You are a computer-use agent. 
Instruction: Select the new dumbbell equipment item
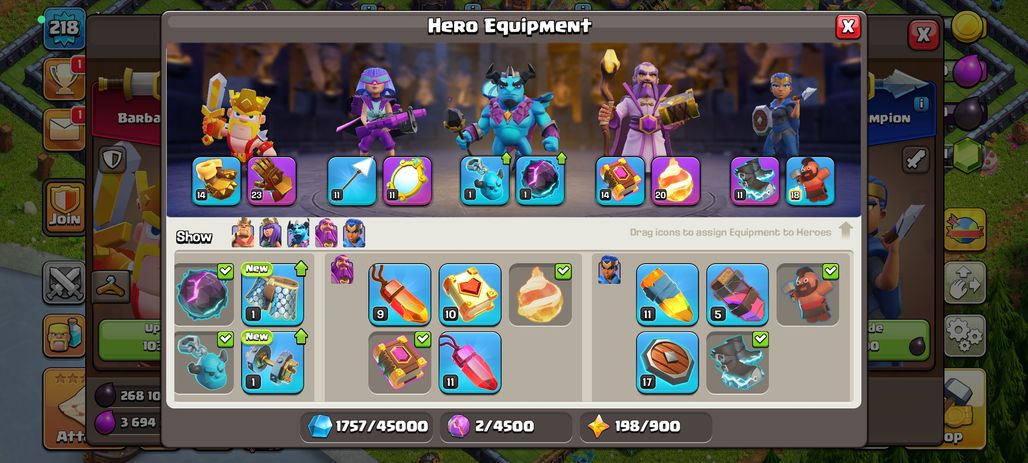click(x=272, y=363)
